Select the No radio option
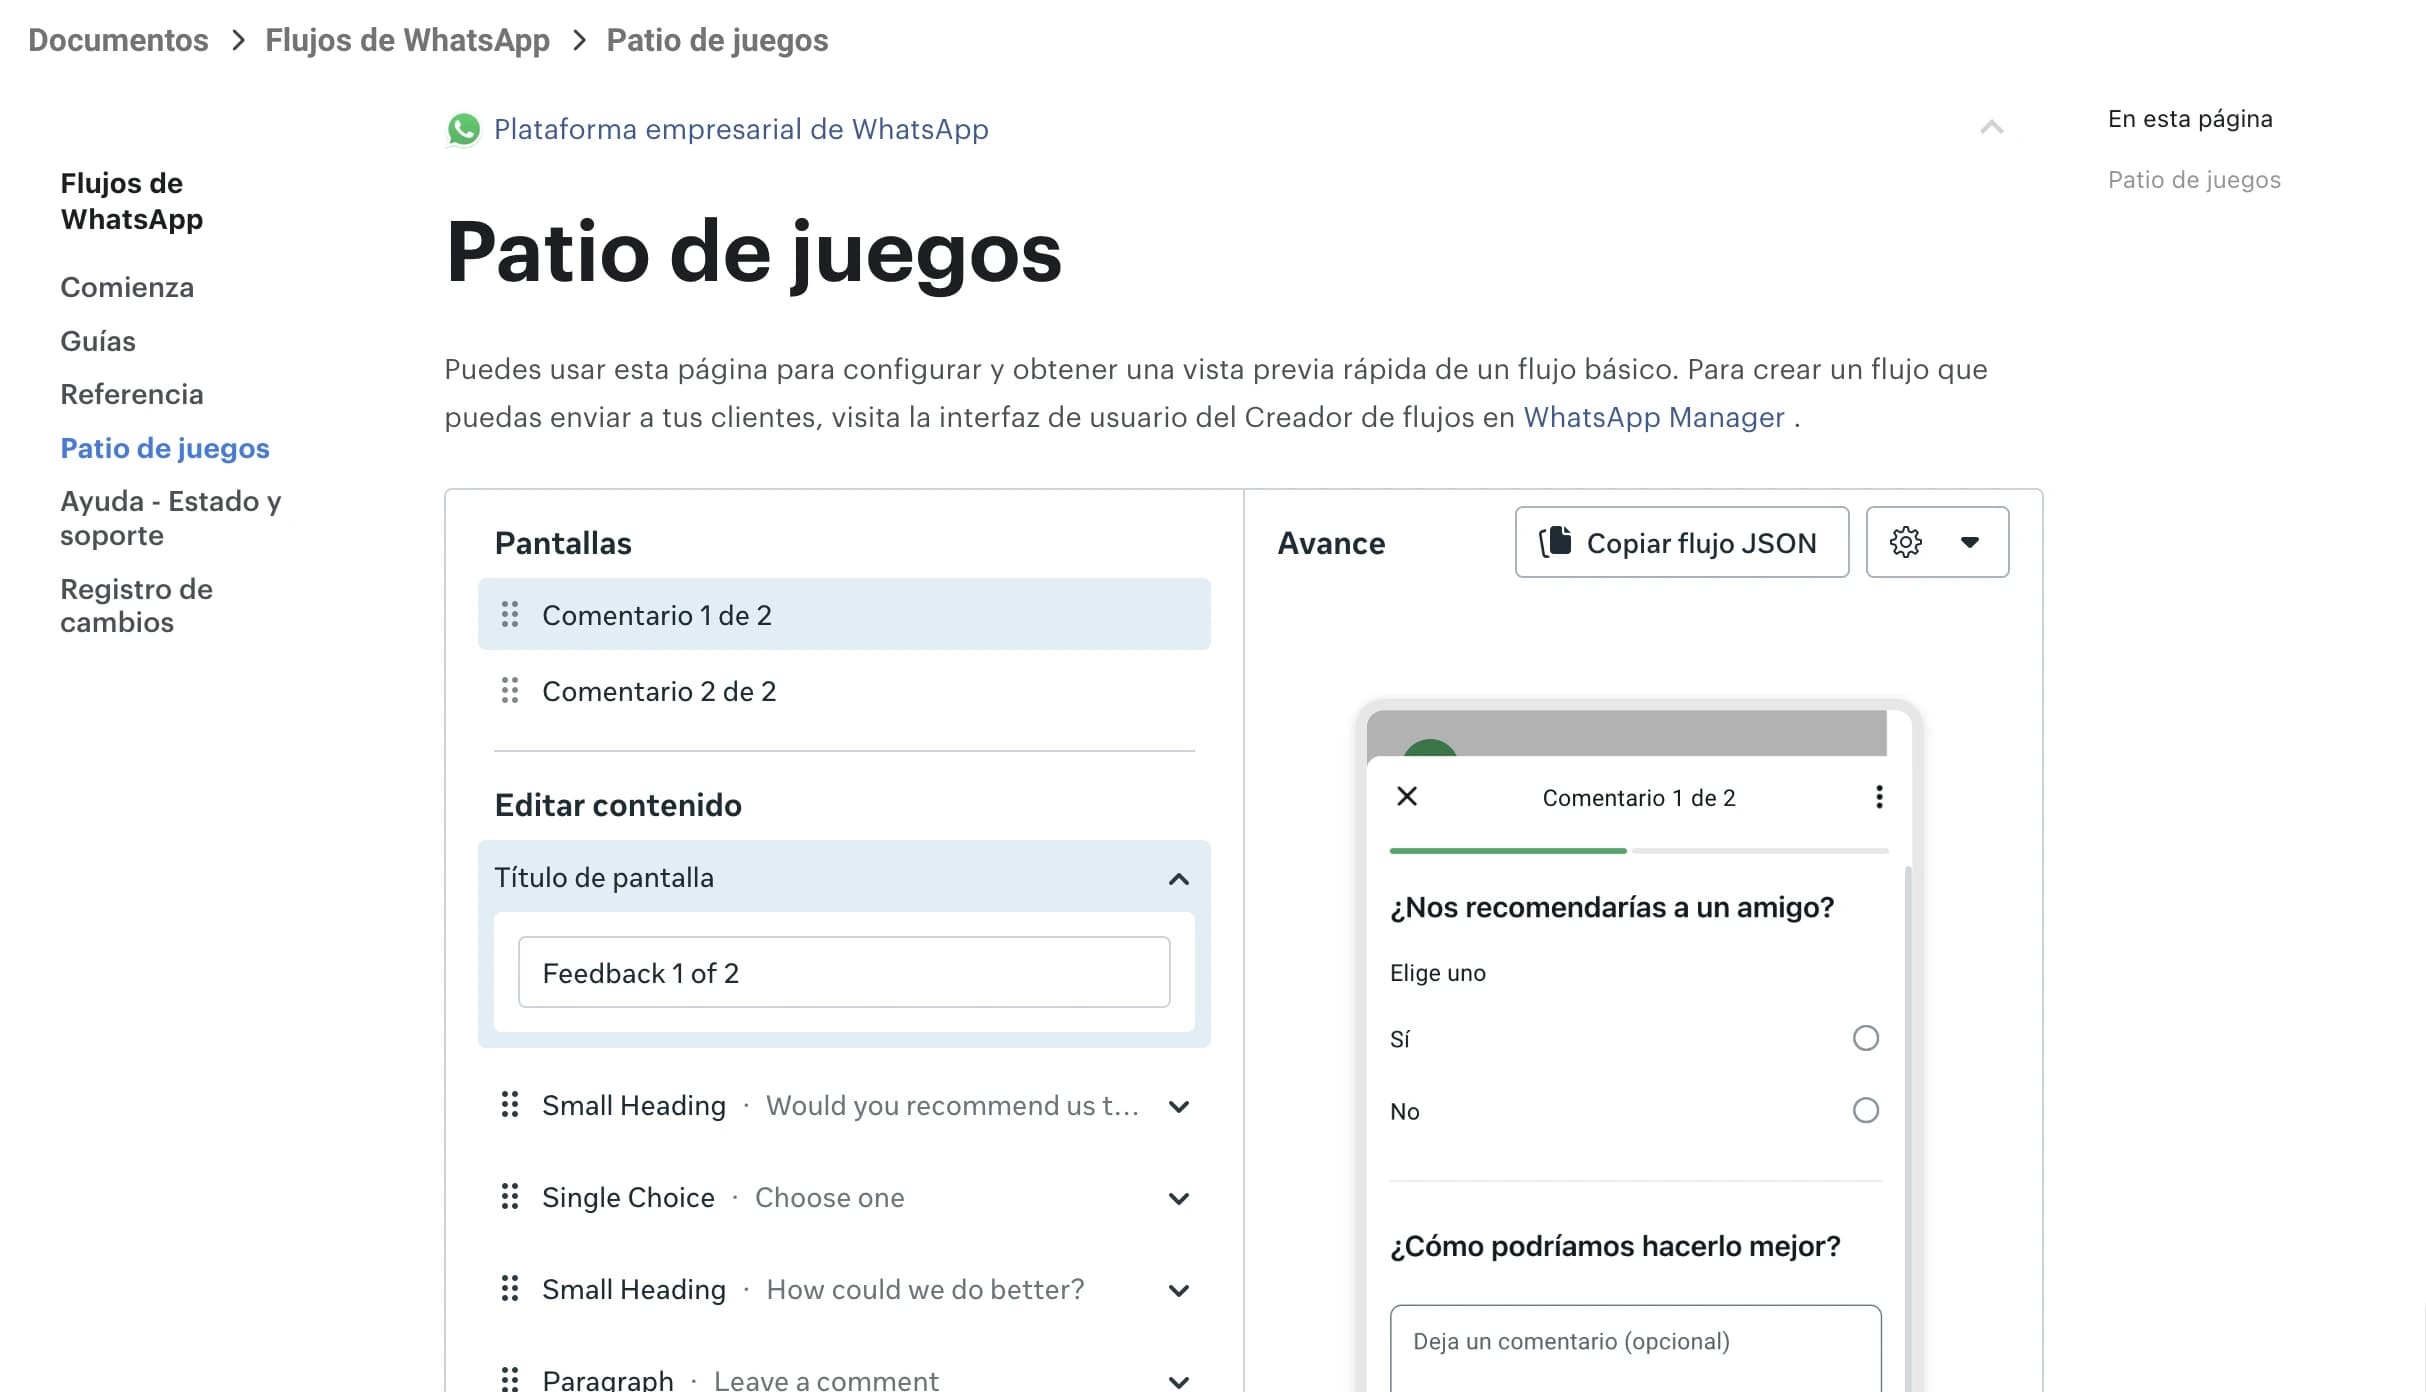This screenshot has width=2426, height=1392. [x=1865, y=1110]
